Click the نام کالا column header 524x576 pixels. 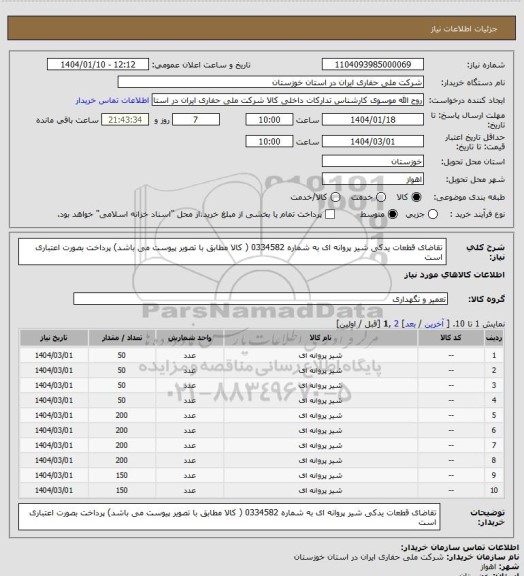[x=320, y=338]
